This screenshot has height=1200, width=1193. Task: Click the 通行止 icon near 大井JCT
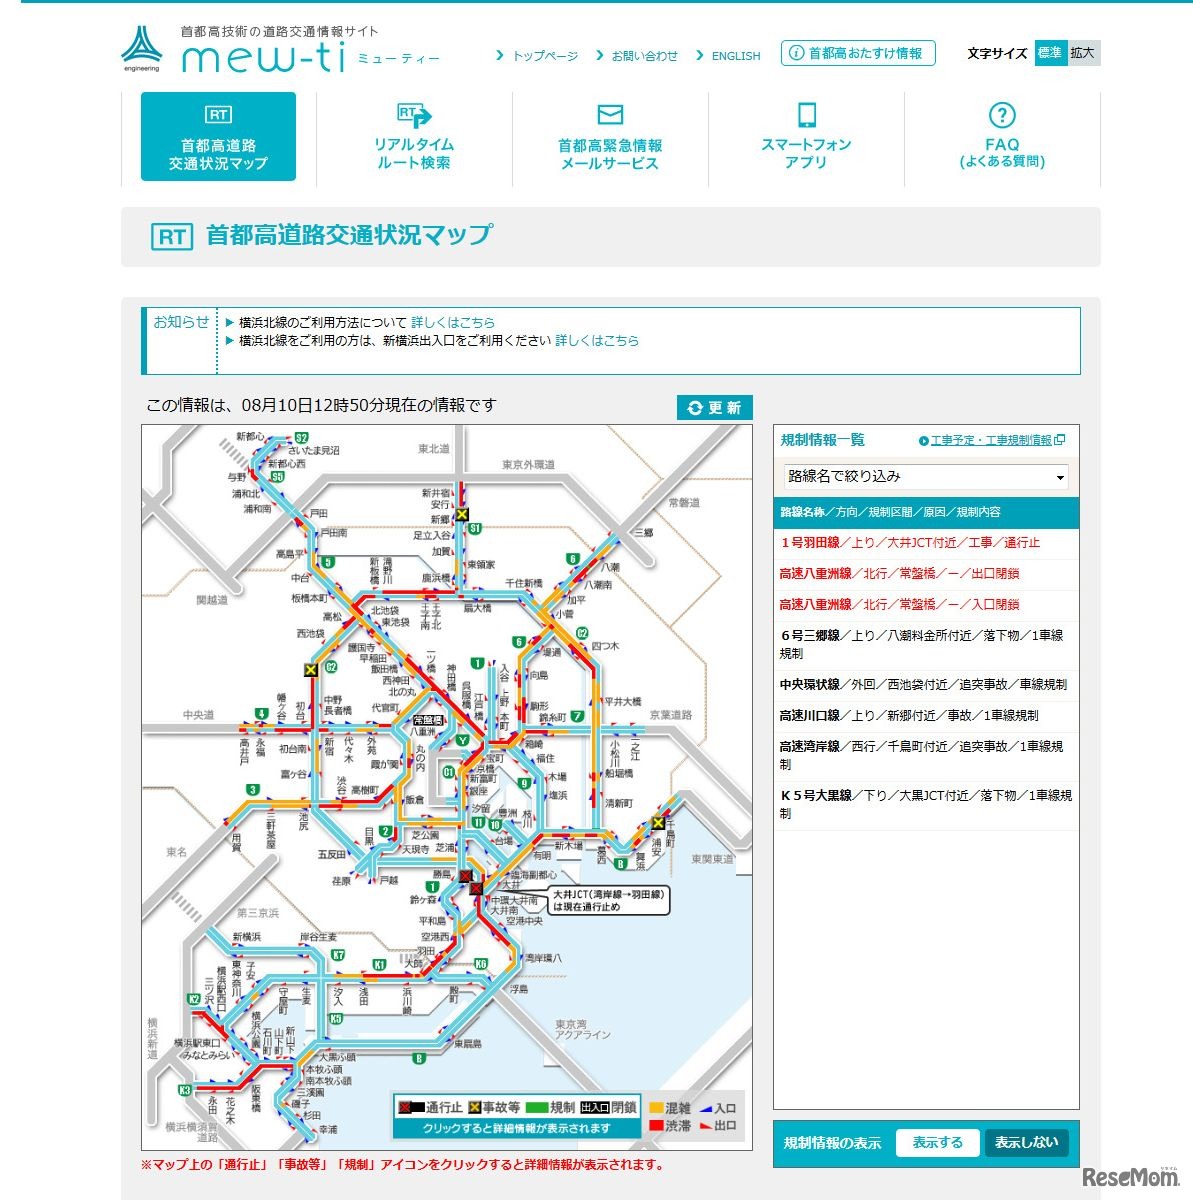[476, 889]
